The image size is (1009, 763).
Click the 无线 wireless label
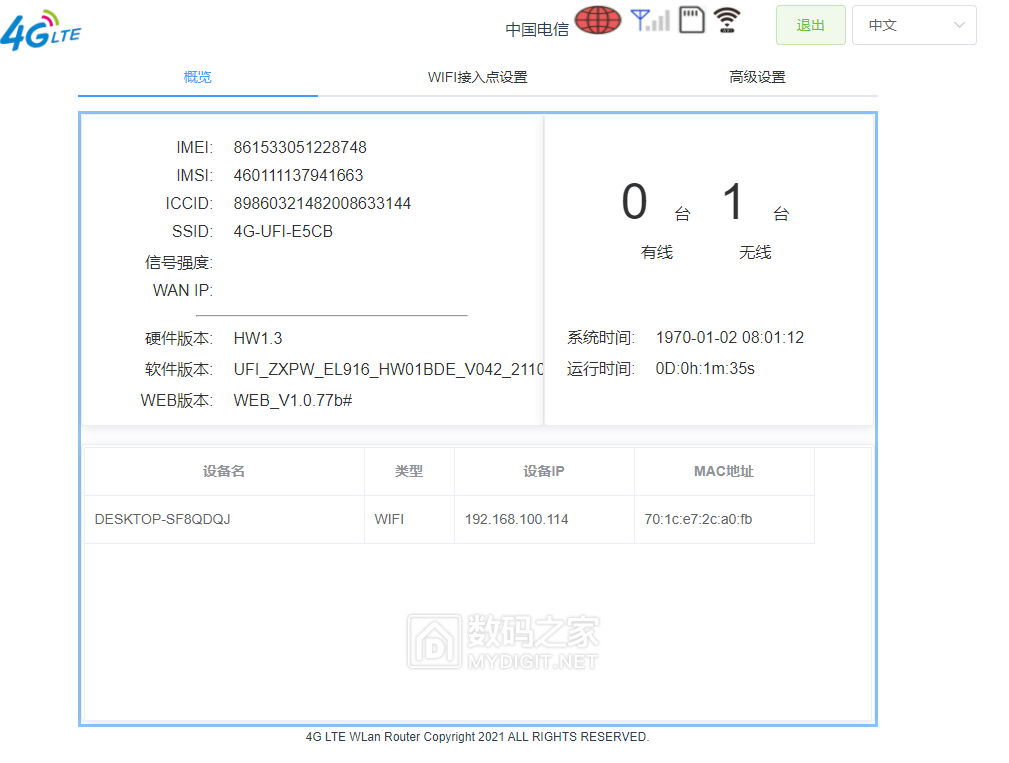tap(755, 252)
